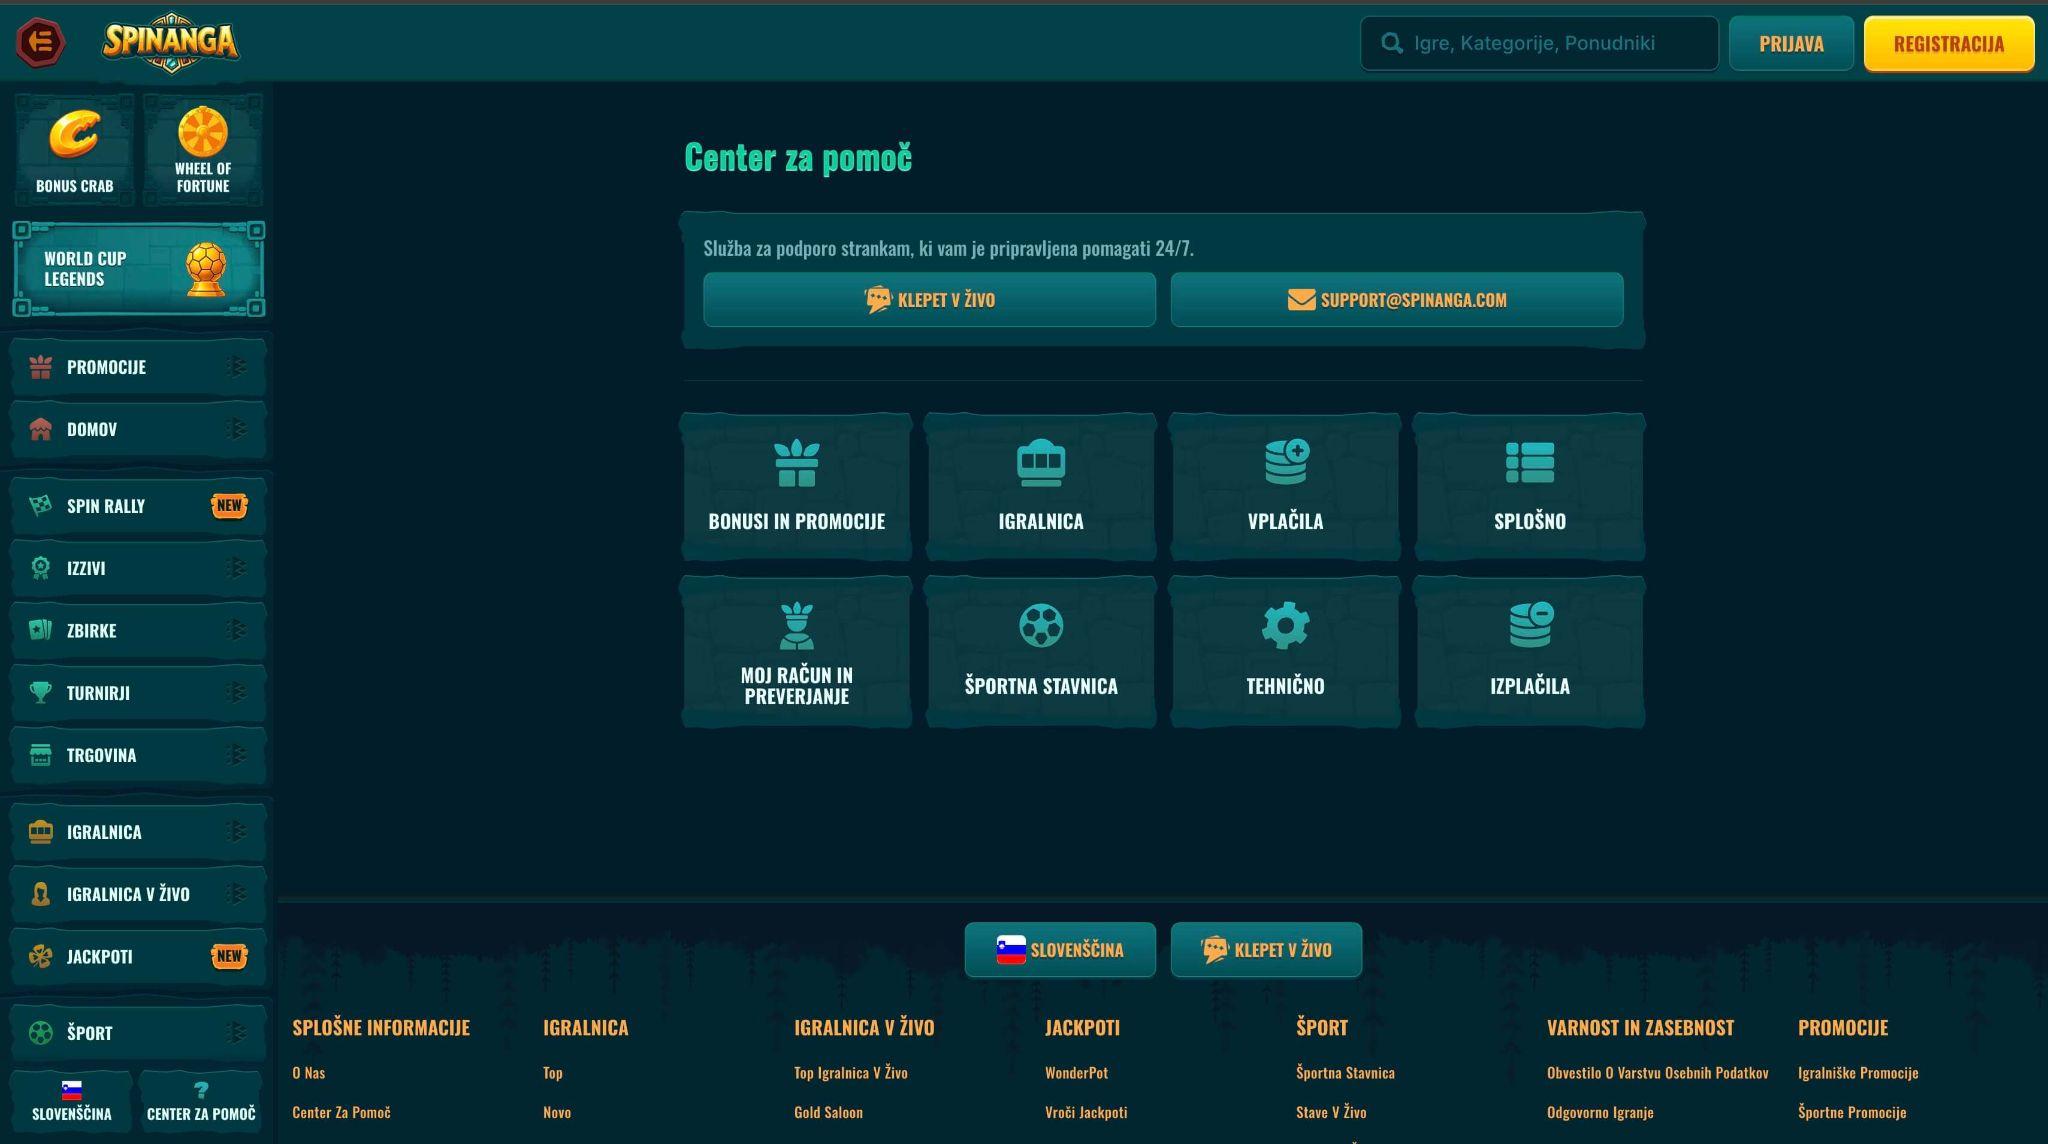Focus the Igre, Kategorije, Ponudniki search field
Screen dimensions: 2048x1144
click(1539, 43)
